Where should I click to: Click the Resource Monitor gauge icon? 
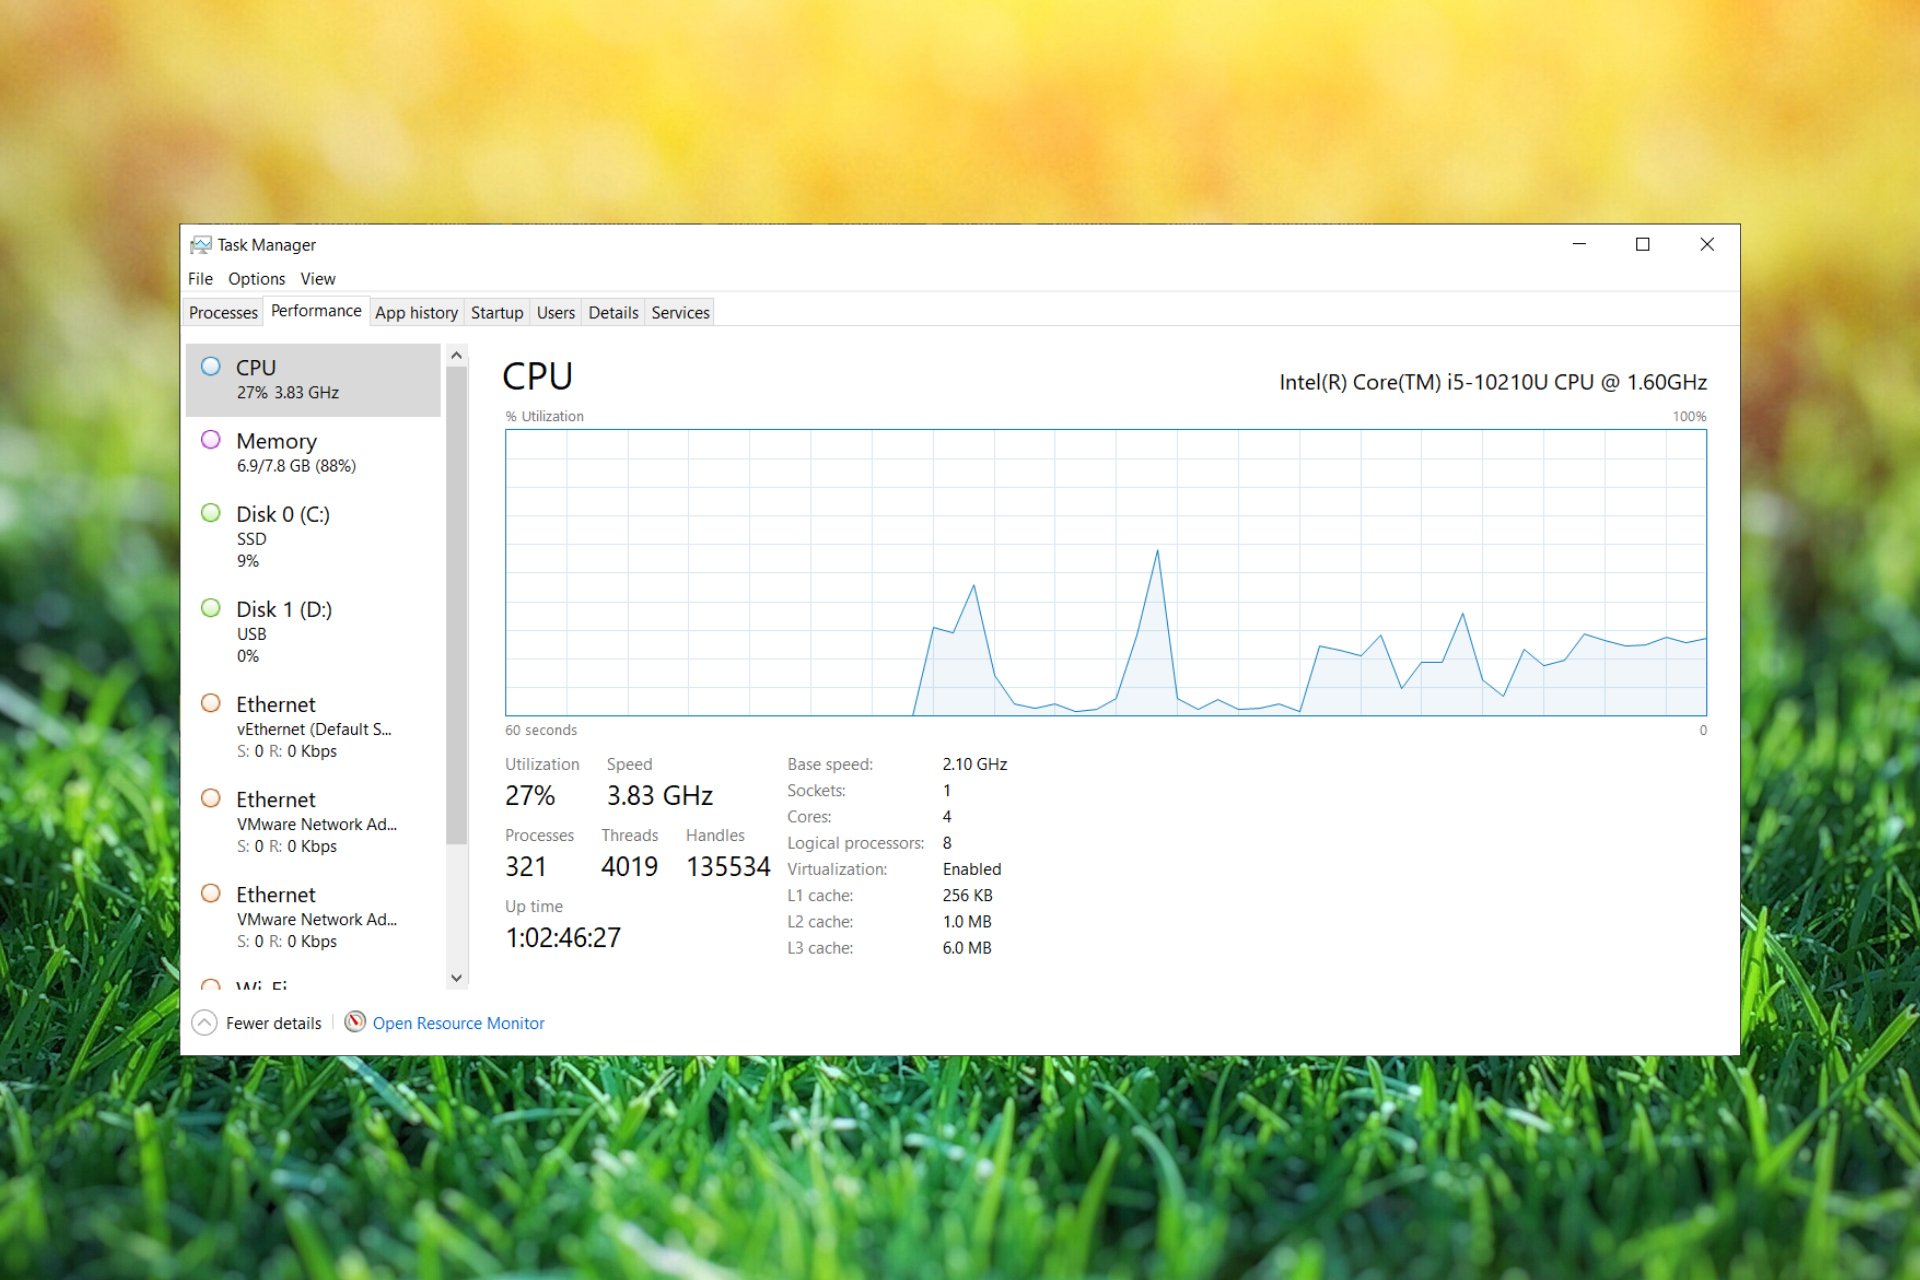pyautogui.click(x=355, y=1022)
